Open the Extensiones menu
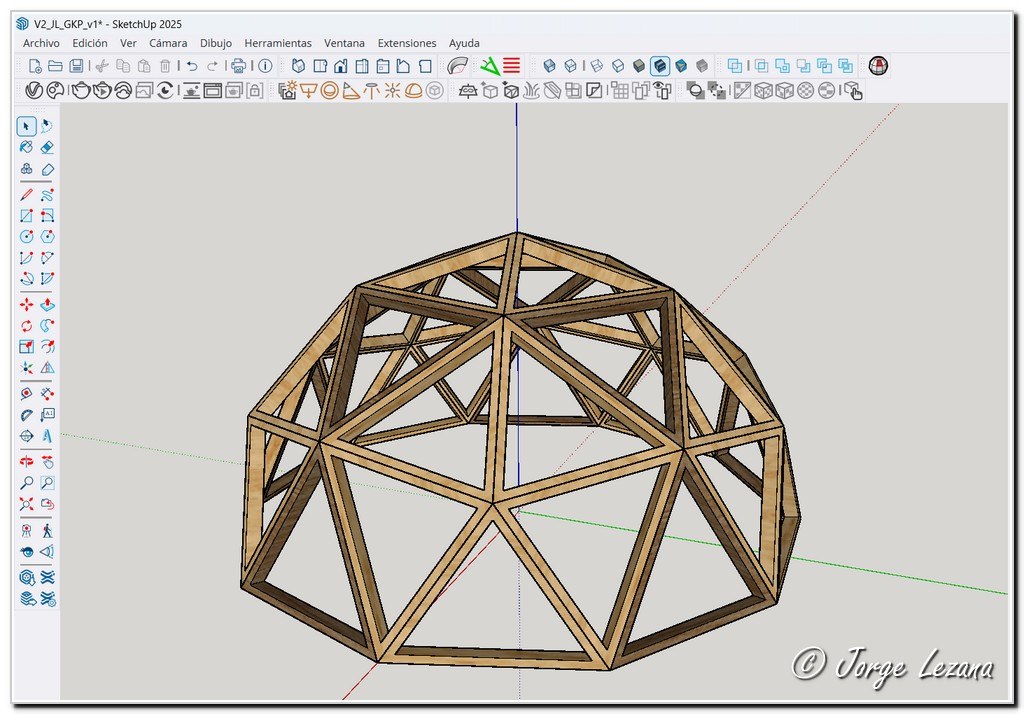Image resolution: width=1024 pixels, height=714 pixels. tap(407, 43)
